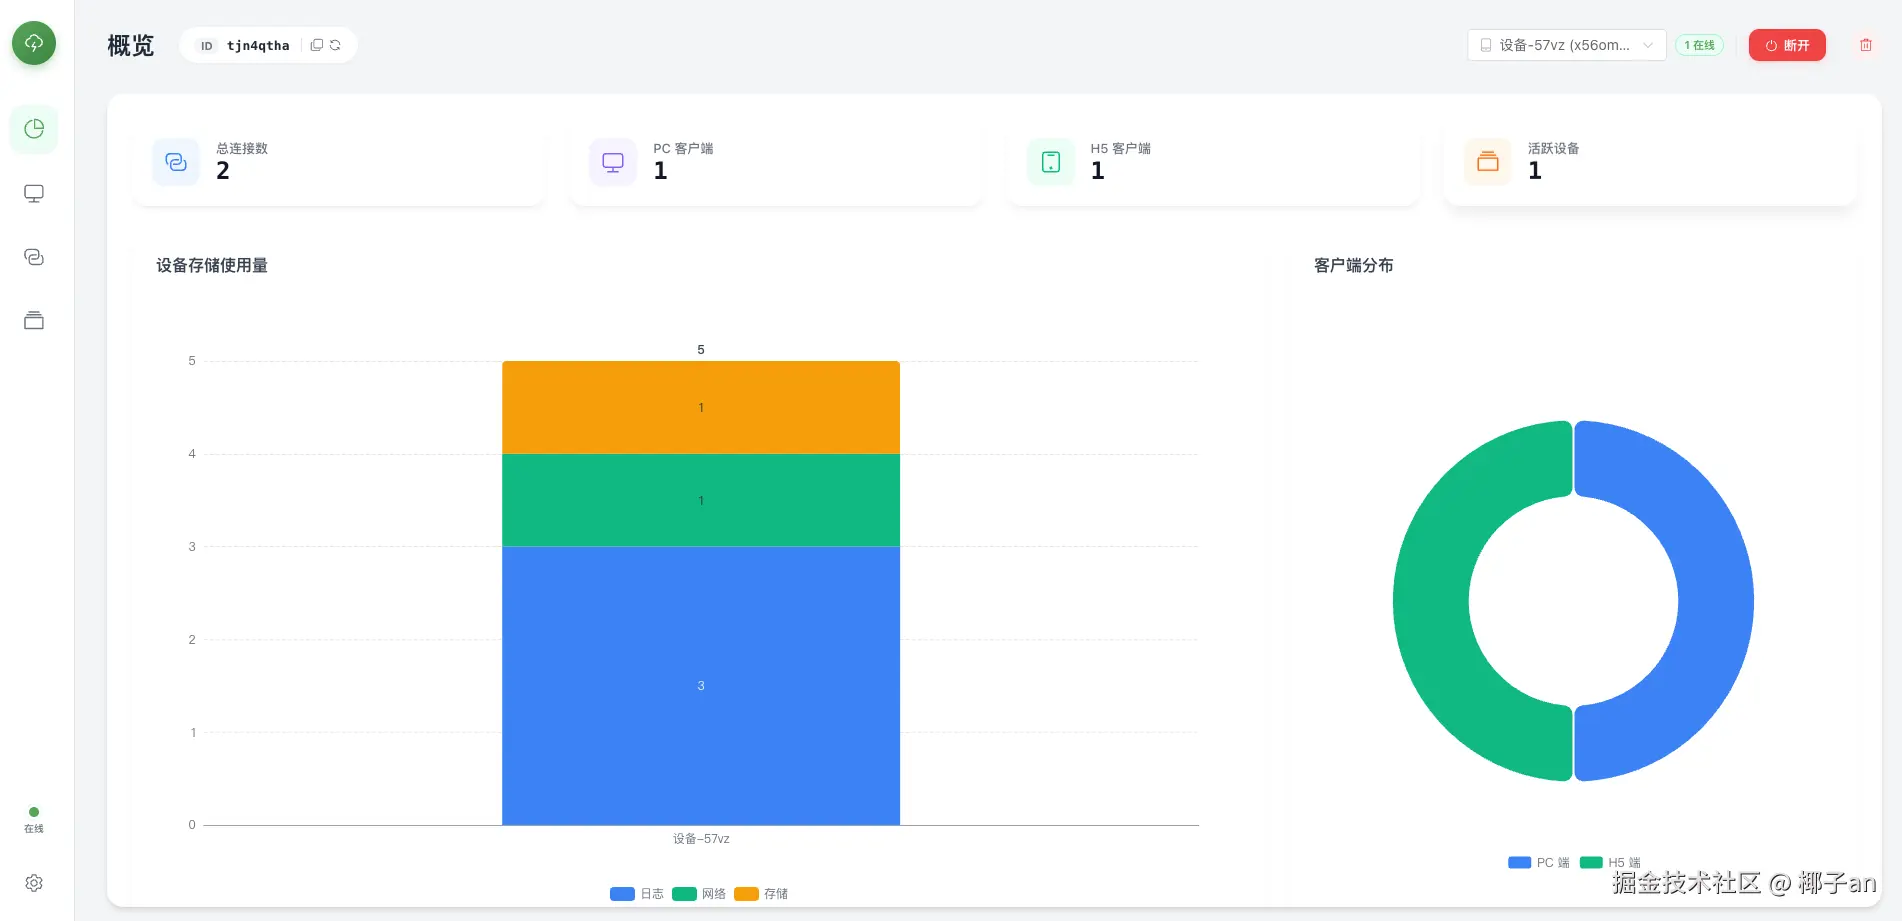Toggle the H5 端 legend entry
The width and height of the screenshot is (1902, 921).
pyautogui.click(x=1611, y=863)
